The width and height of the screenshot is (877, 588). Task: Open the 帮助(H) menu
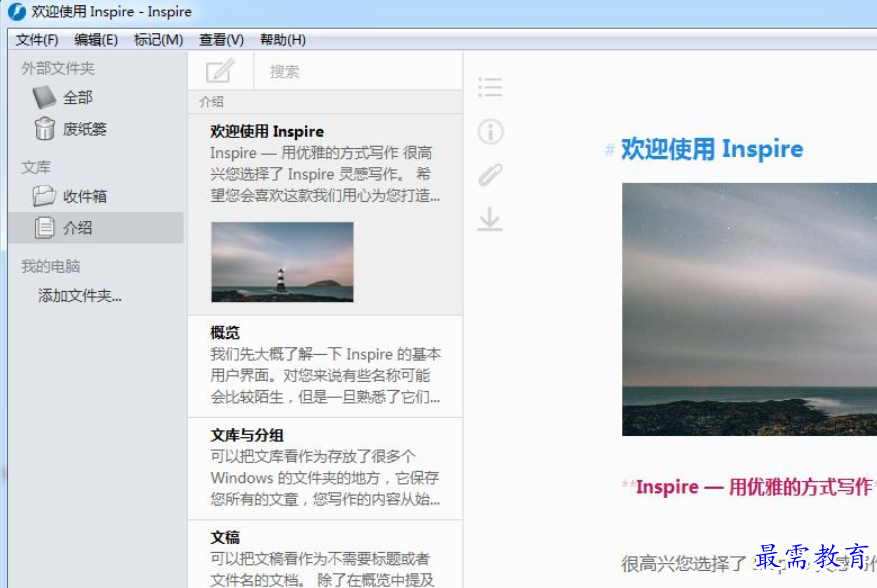(282, 40)
